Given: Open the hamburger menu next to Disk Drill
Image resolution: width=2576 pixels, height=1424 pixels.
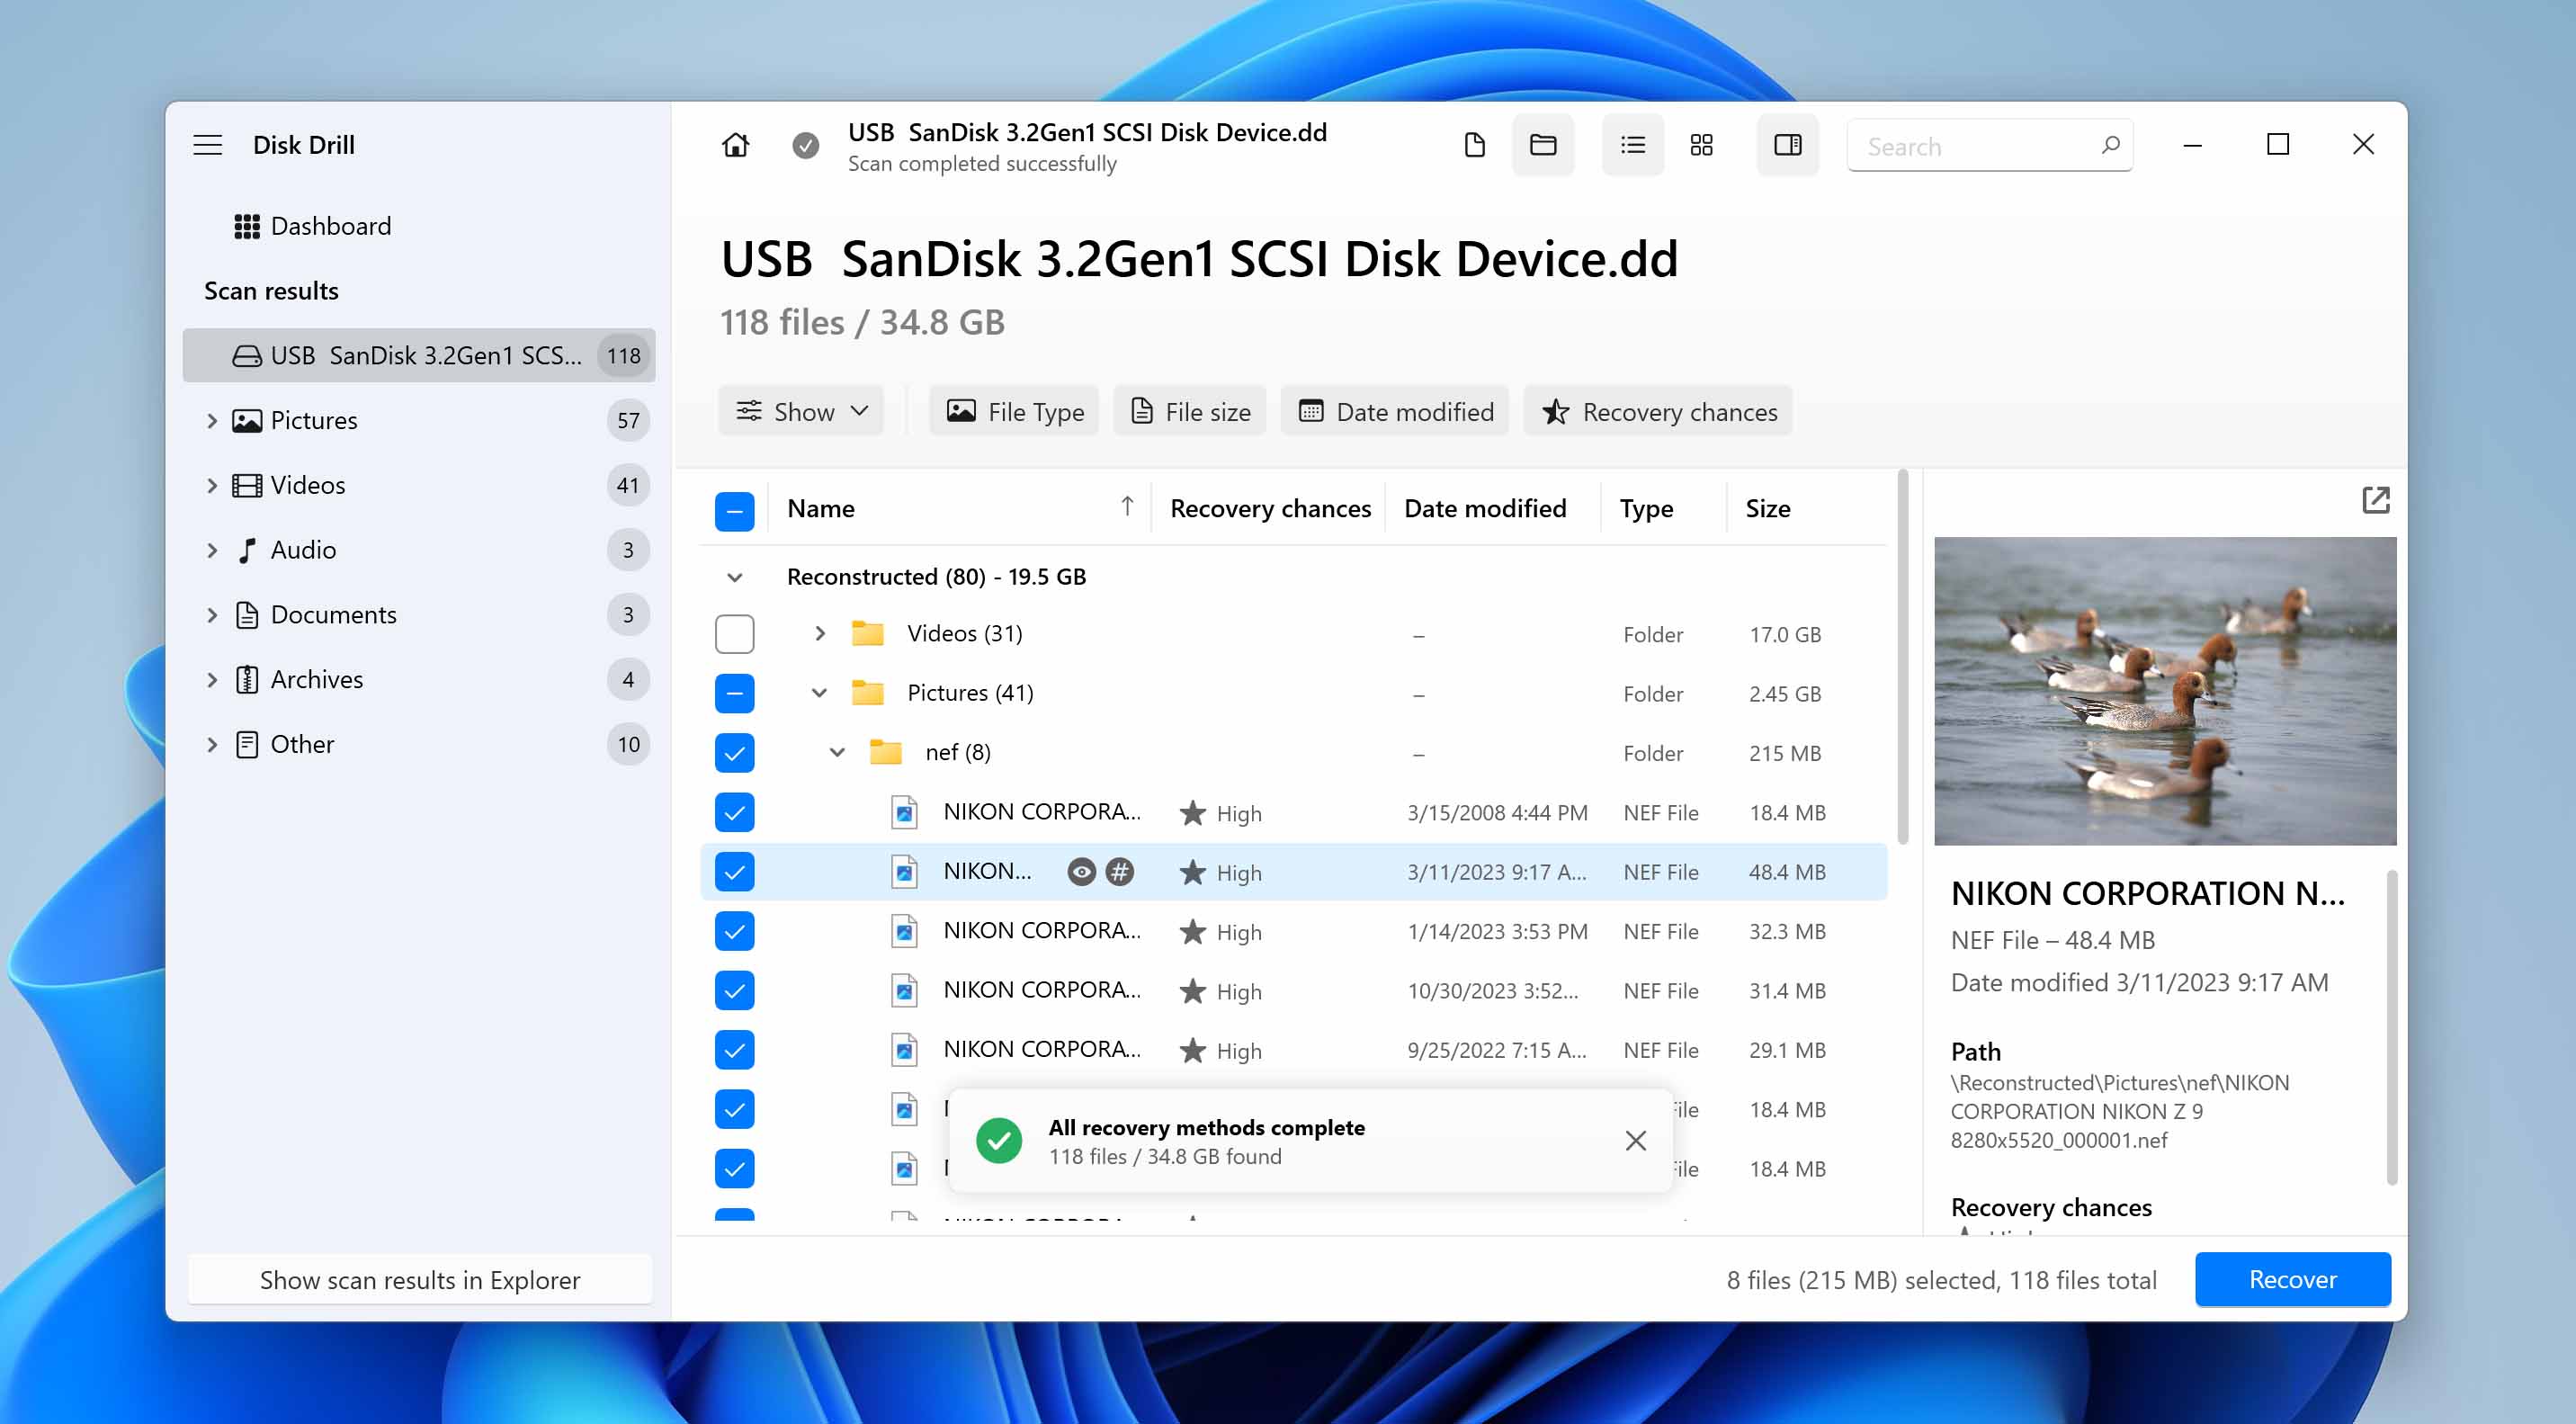Looking at the screenshot, I should coord(208,145).
